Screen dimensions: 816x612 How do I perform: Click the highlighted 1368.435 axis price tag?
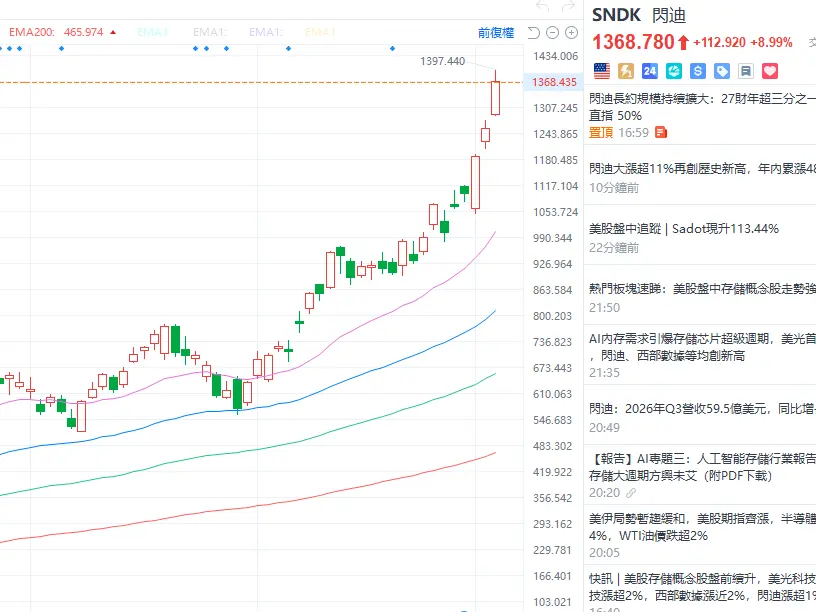pos(554,82)
